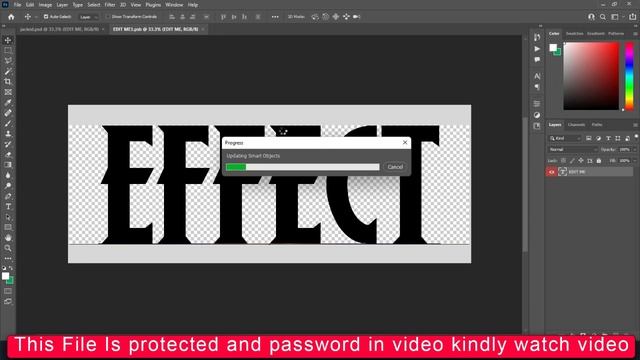The image size is (640, 360).
Task: Select the Horizontal Type tool
Action: point(8,207)
